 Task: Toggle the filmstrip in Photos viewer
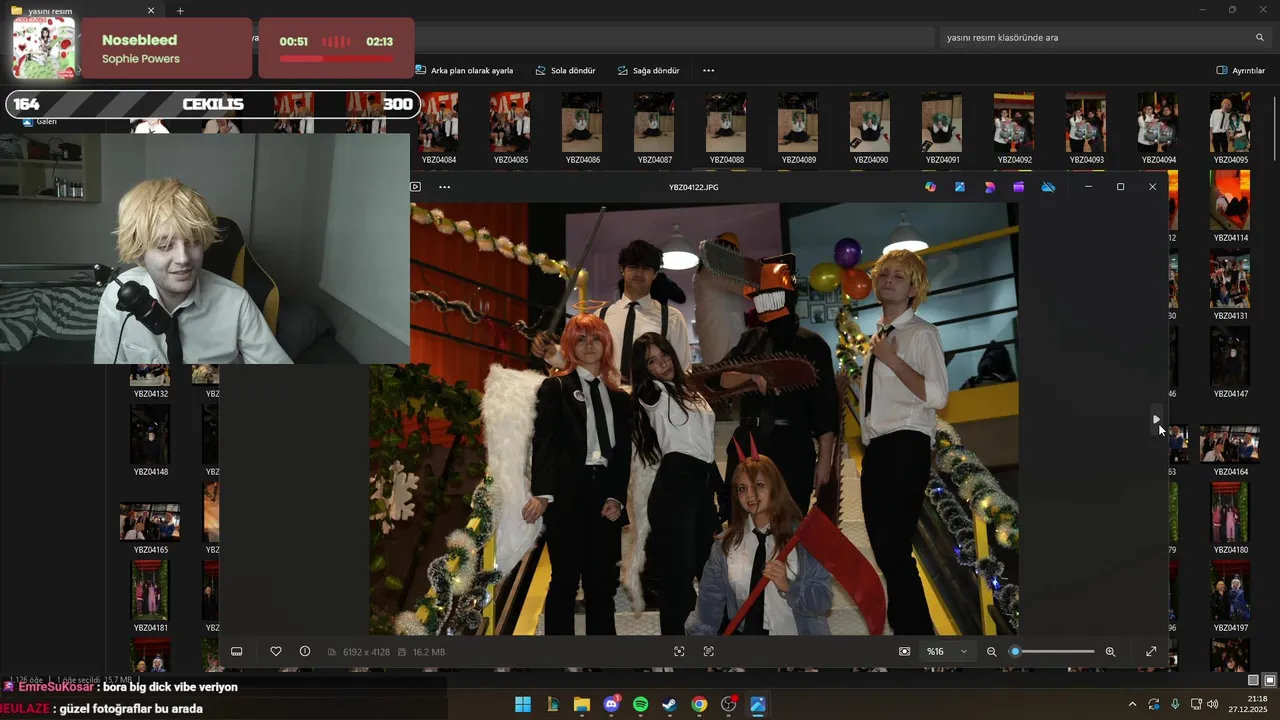coord(237,651)
